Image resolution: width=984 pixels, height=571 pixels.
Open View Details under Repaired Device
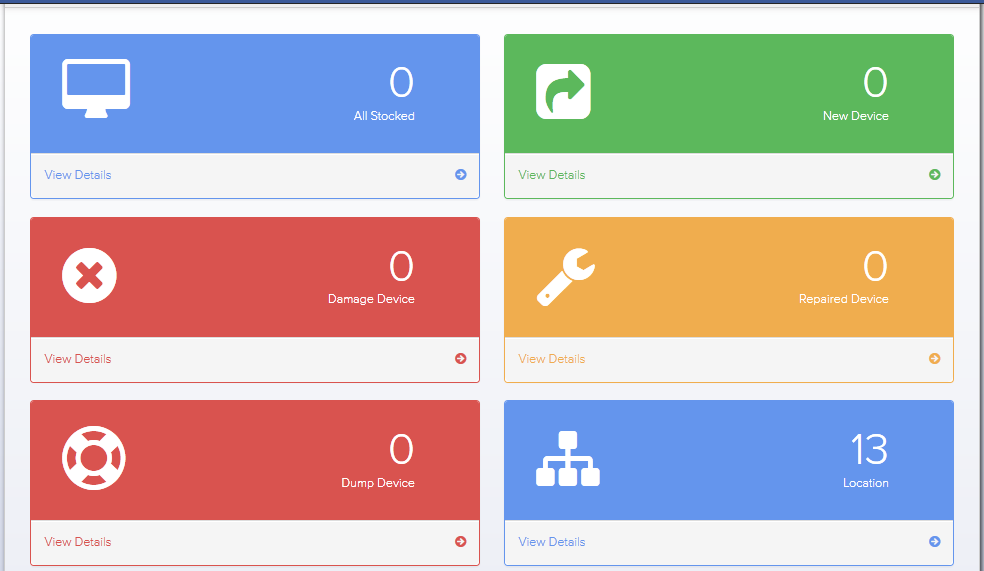[552, 359]
